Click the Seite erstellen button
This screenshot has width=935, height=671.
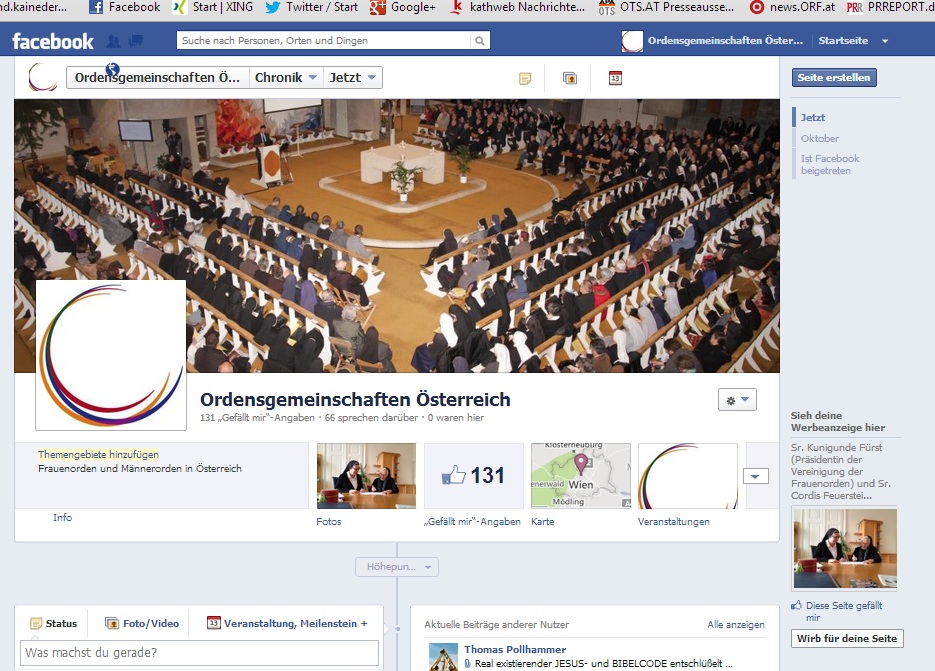click(x=834, y=78)
